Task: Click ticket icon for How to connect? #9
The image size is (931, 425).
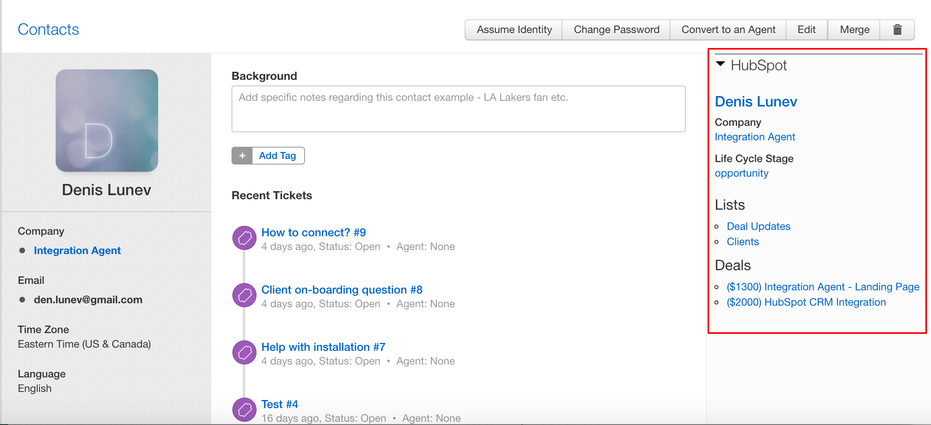Action: [x=243, y=239]
